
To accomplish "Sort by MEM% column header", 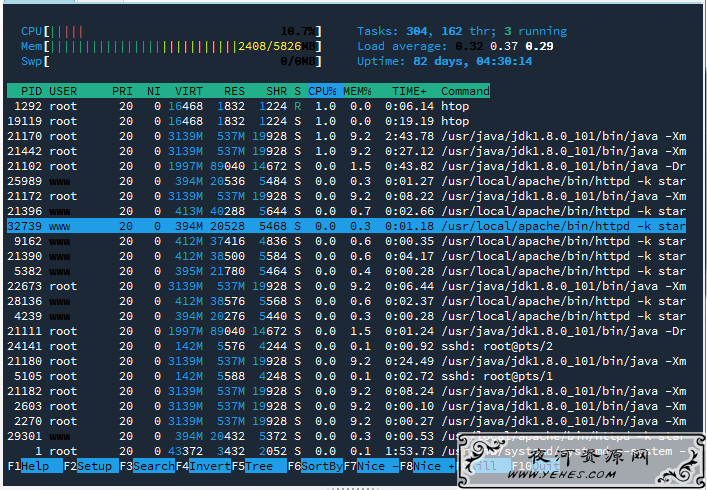I will point(357,91).
